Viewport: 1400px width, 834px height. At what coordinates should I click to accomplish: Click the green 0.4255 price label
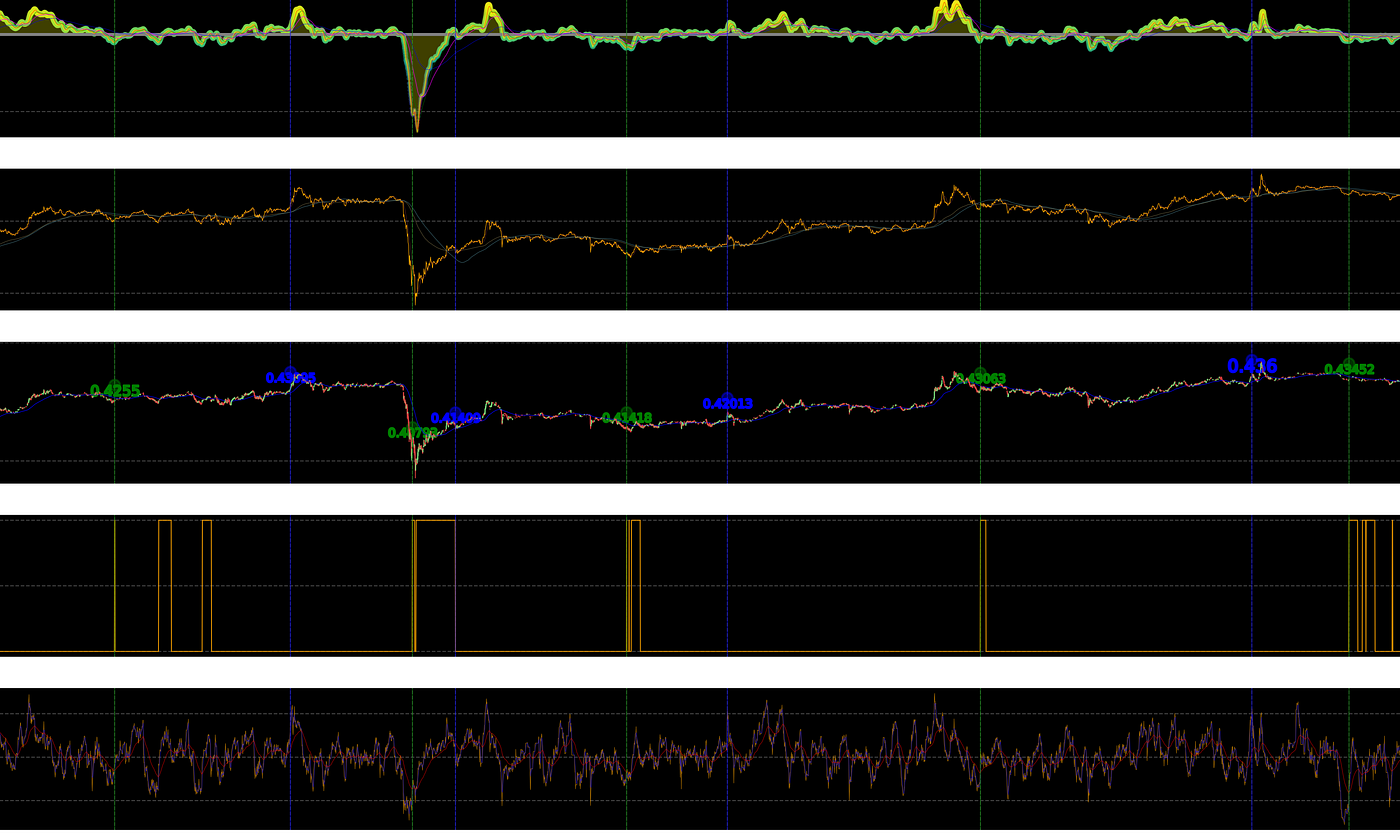[115, 391]
